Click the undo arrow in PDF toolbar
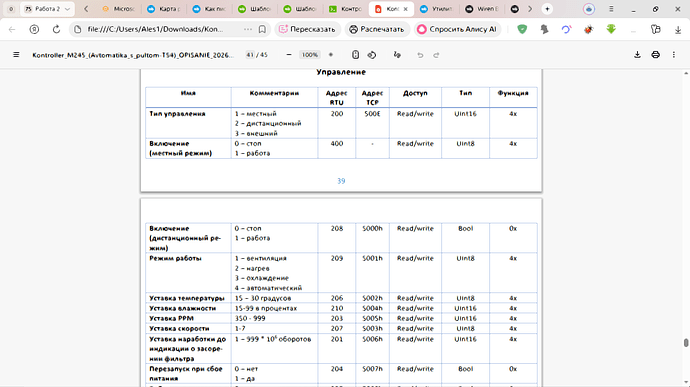This screenshot has width=690, height=387. tap(420, 55)
